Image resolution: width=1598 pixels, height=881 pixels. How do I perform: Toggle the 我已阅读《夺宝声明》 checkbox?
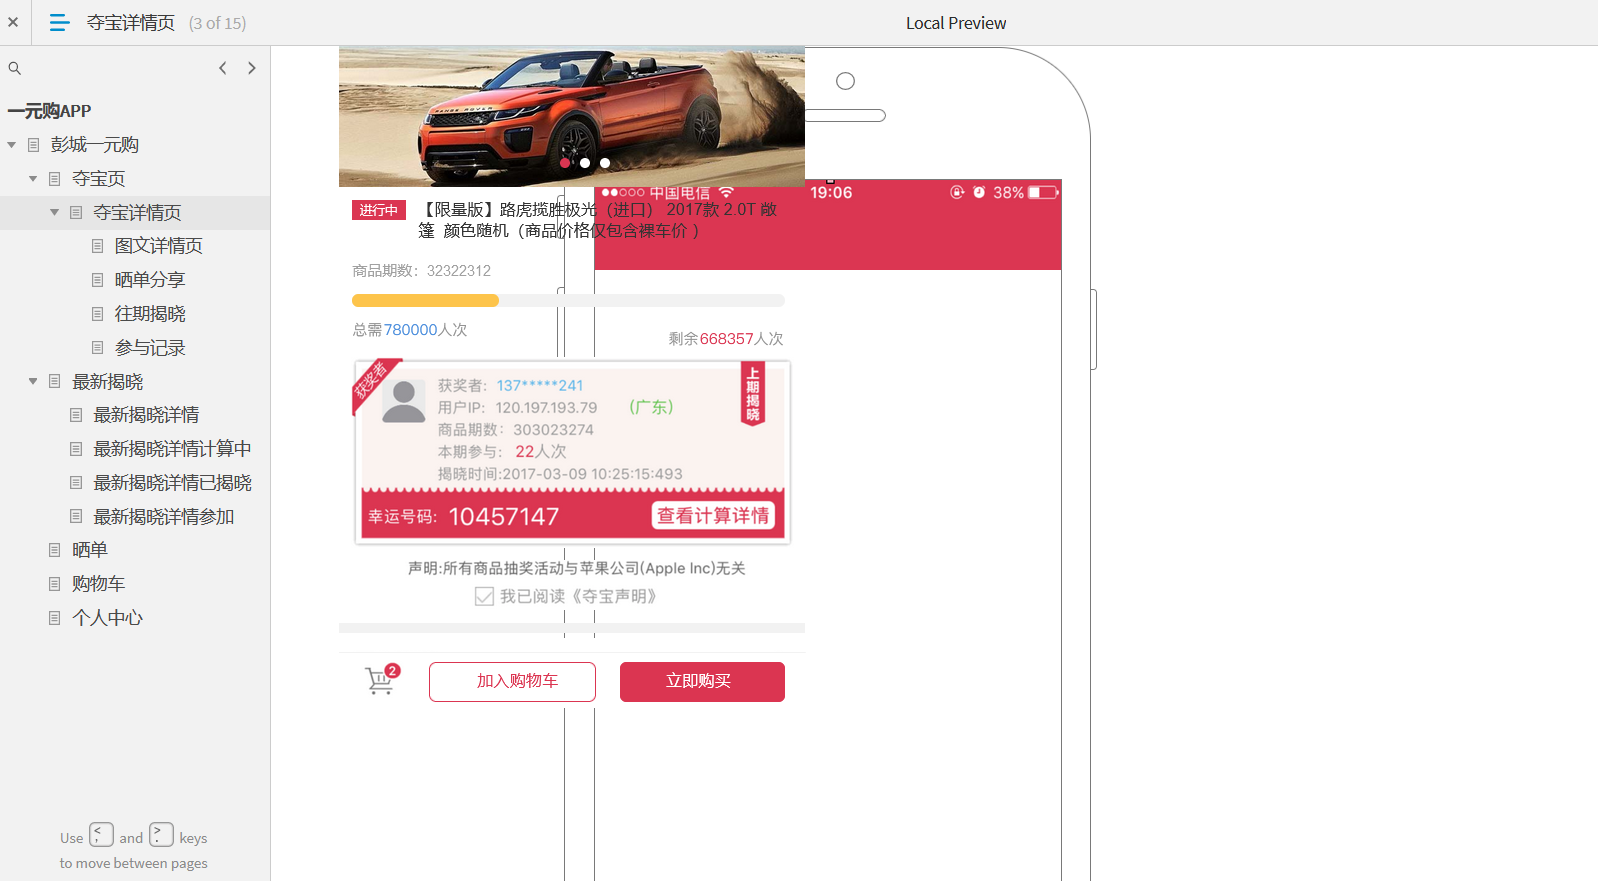[x=484, y=597]
